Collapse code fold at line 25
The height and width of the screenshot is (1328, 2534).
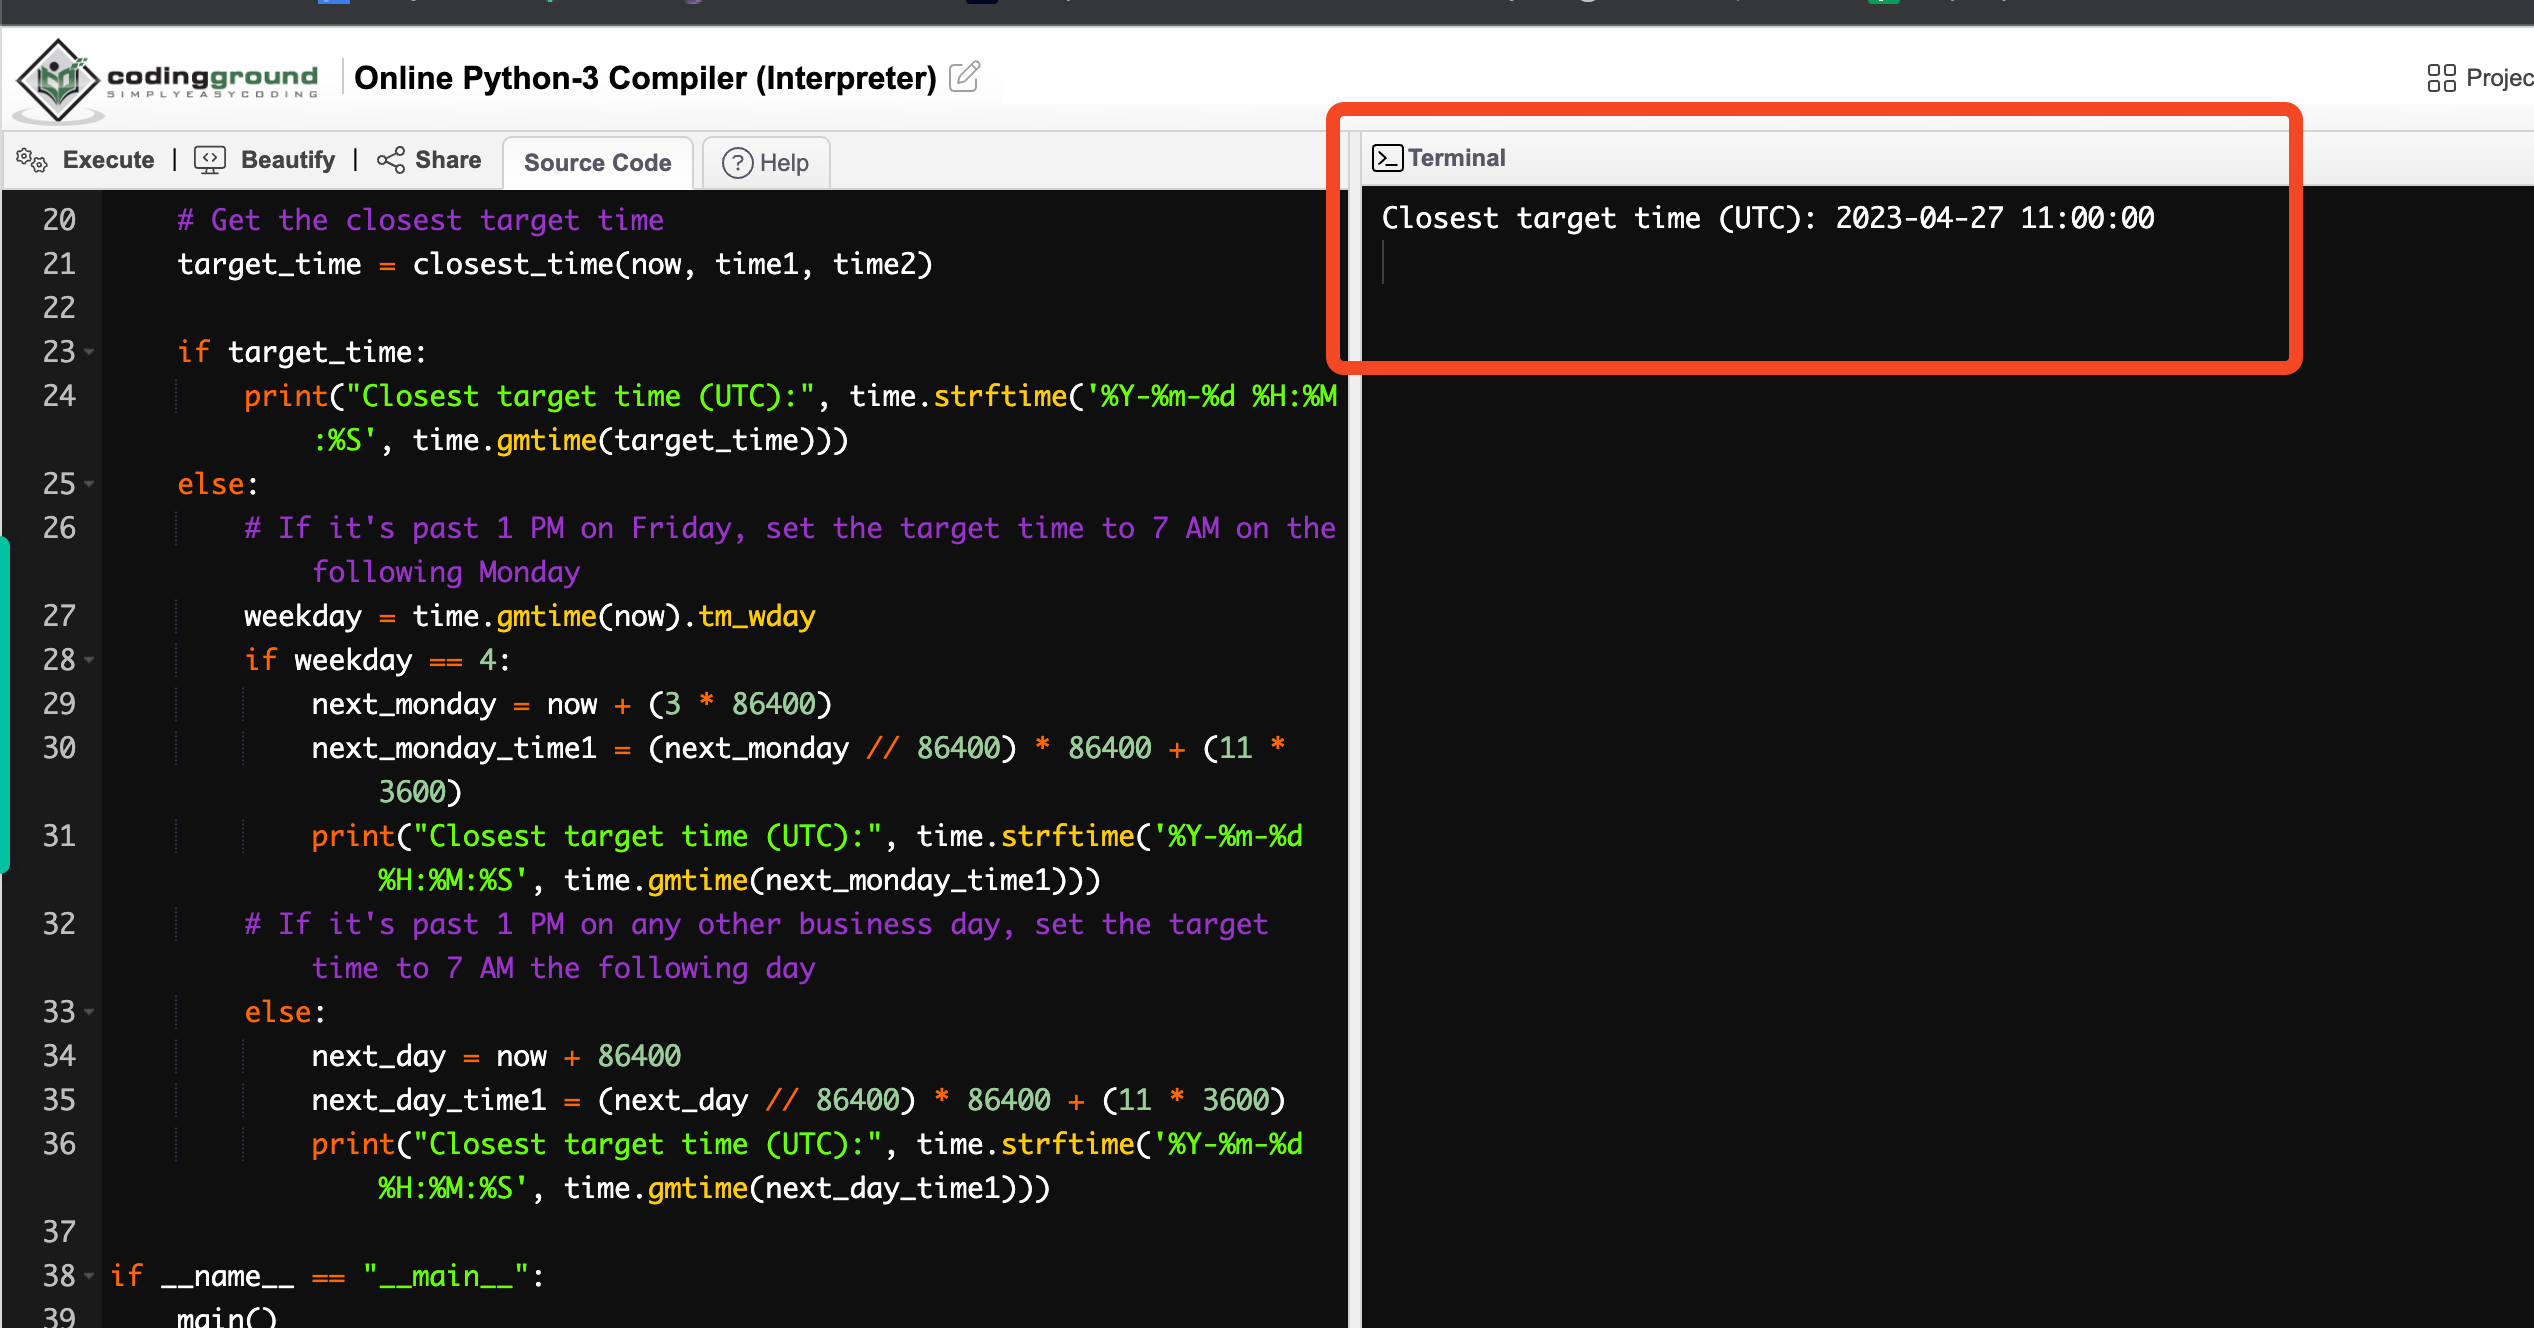click(90, 484)
